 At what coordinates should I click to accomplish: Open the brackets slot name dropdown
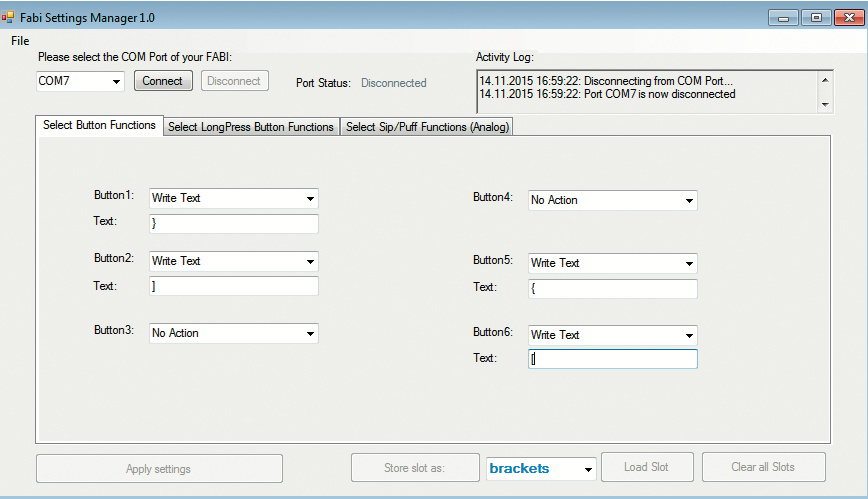pos(541,469)
